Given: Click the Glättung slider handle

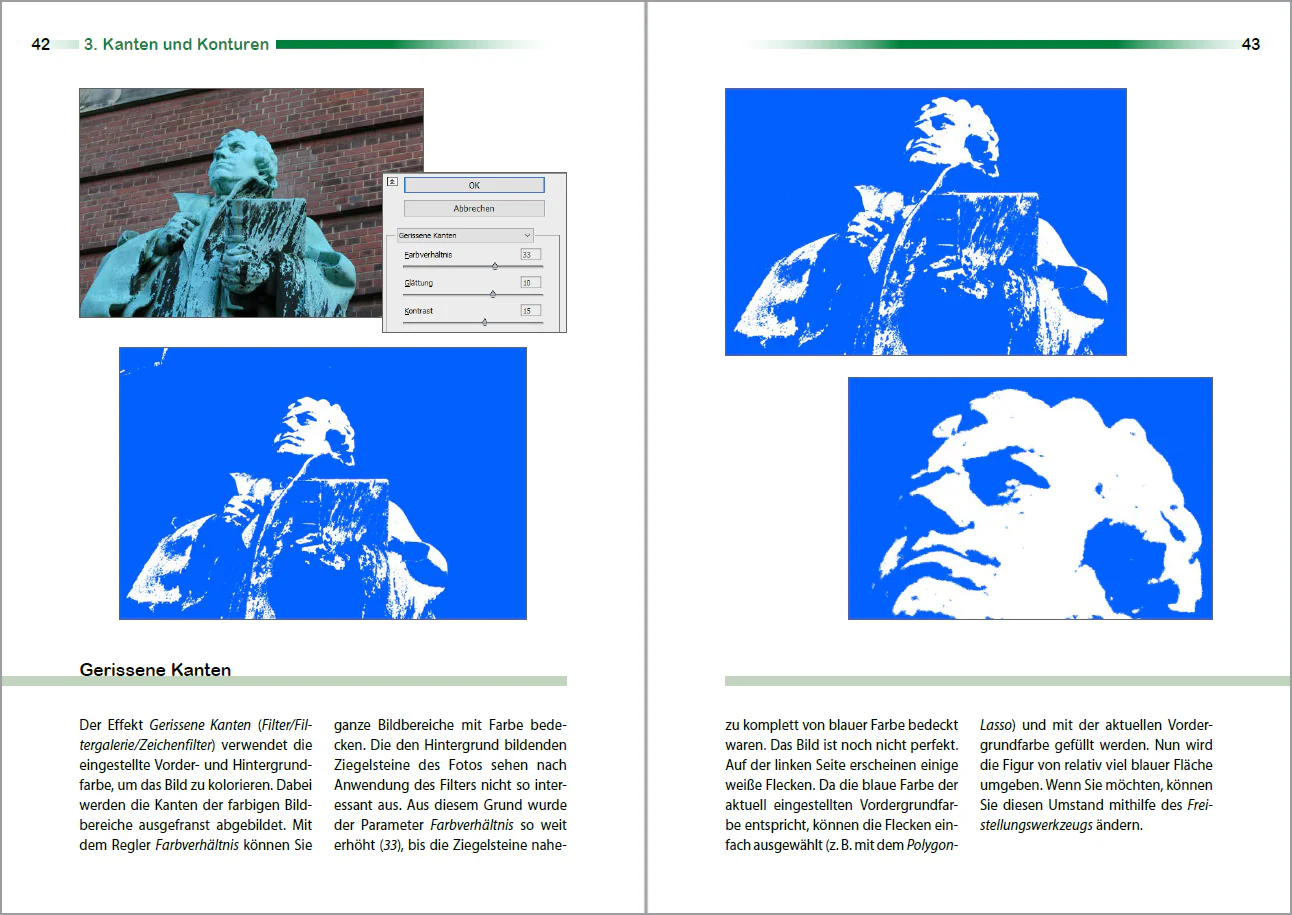Looking at the screenshot, I should coord(492,294).
